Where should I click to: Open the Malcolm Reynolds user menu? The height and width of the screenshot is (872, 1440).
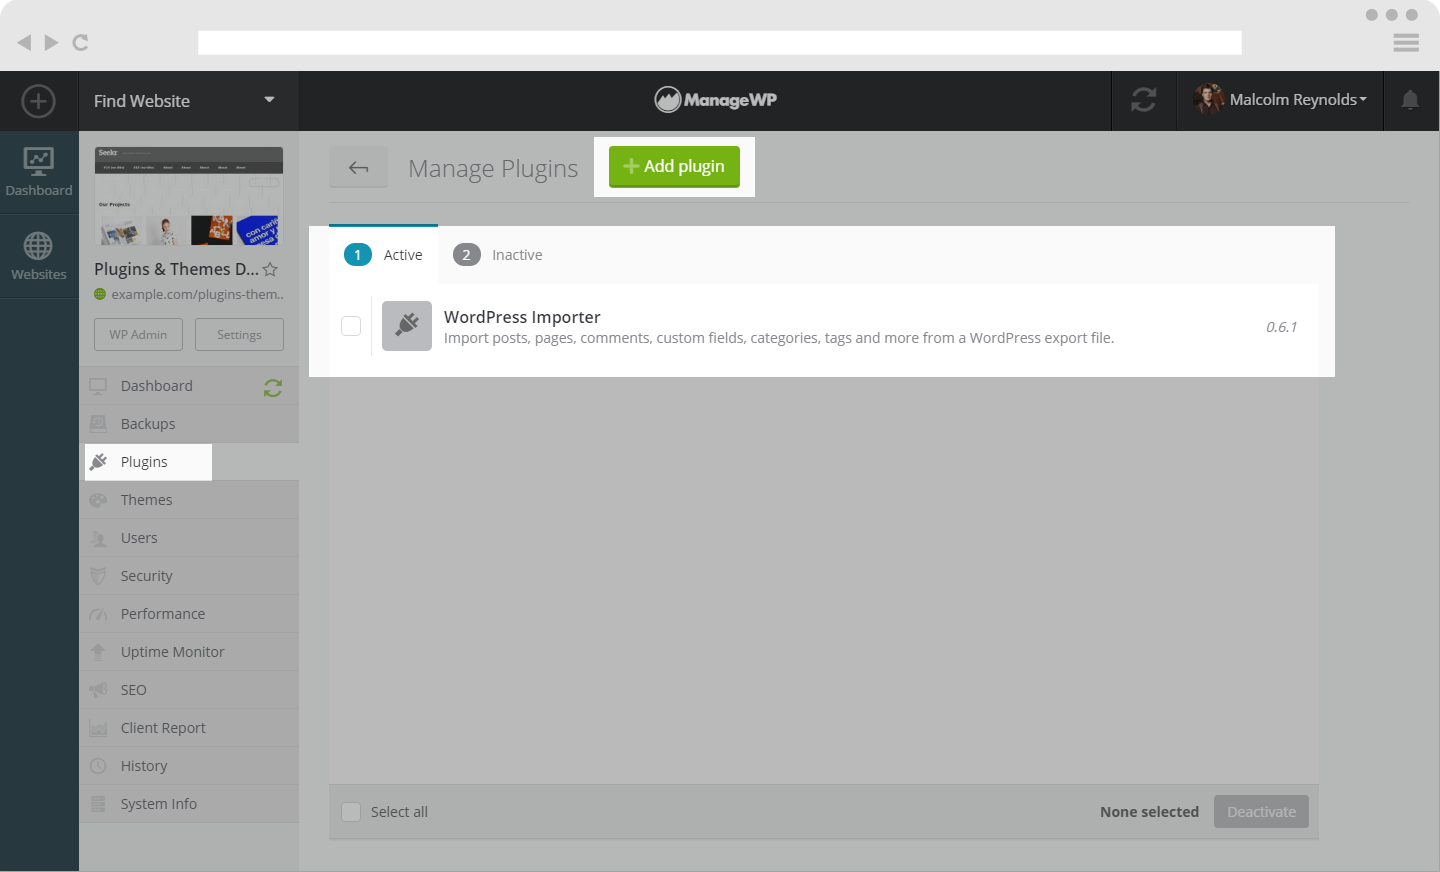click(x=1280, y=100)
